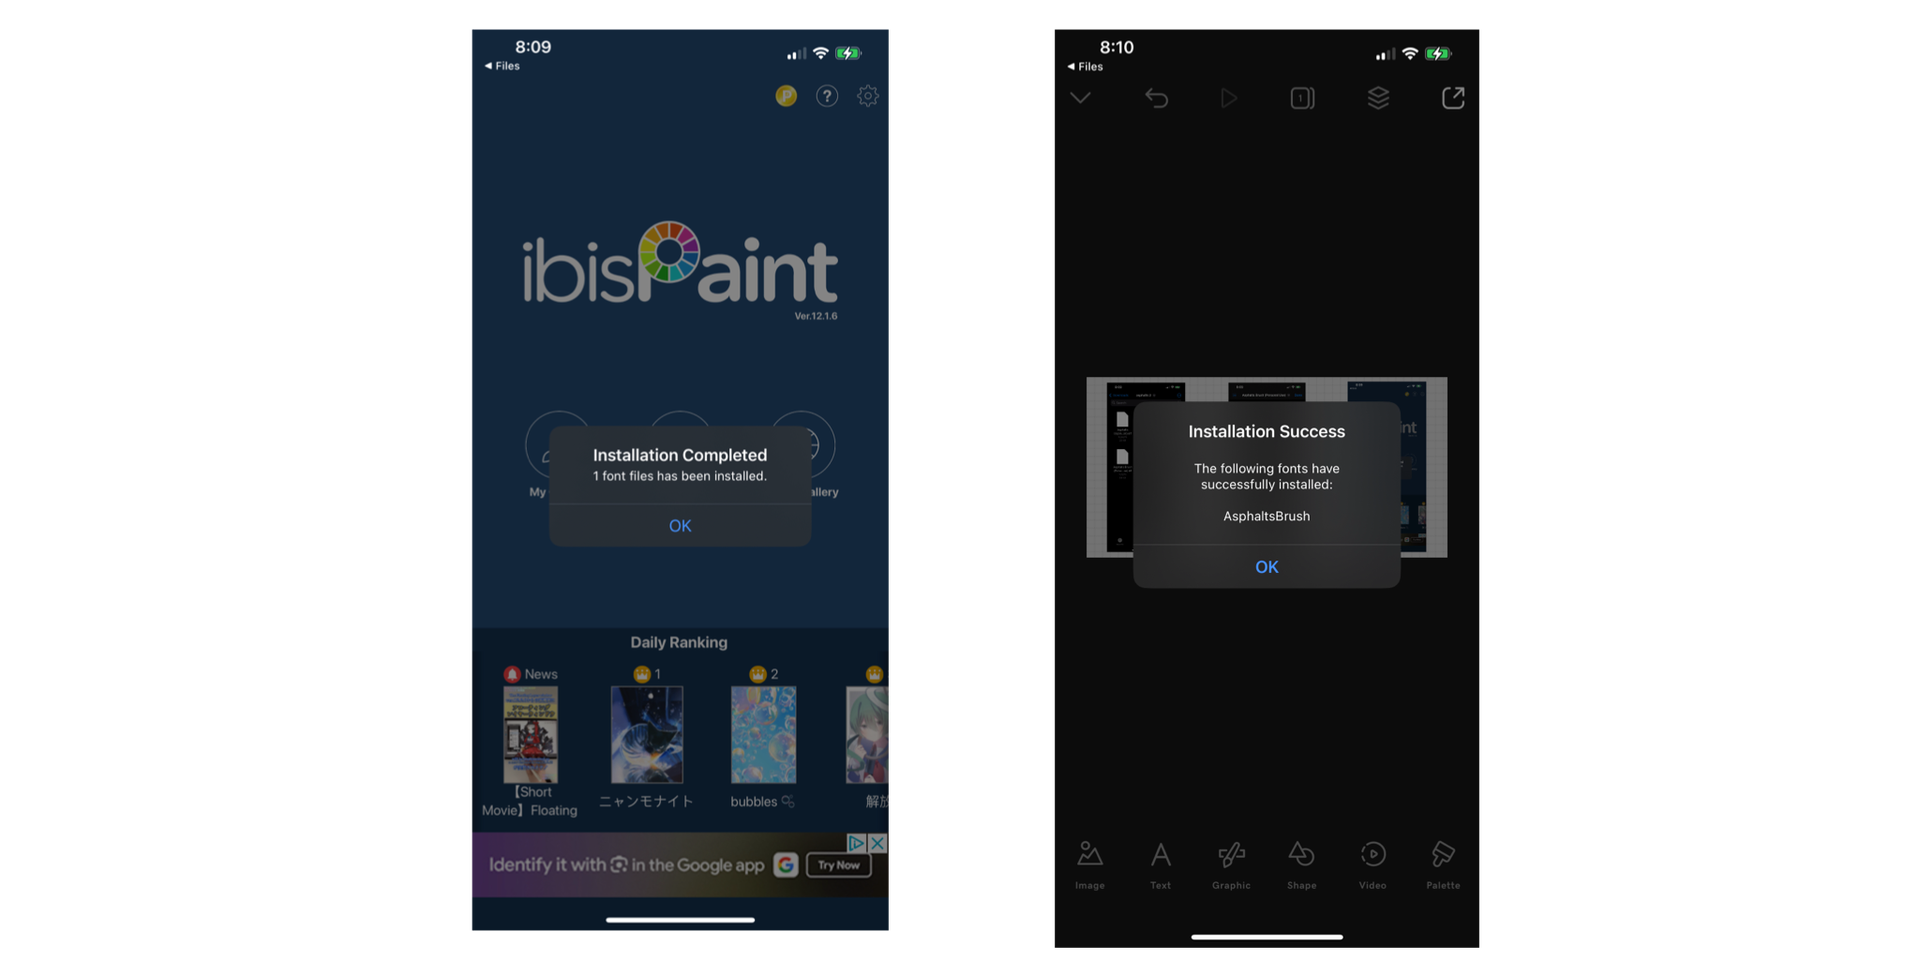Collapse editor with down chevron
The width and height of the screenshot is (1920, 960).
tap(1080, 98)
